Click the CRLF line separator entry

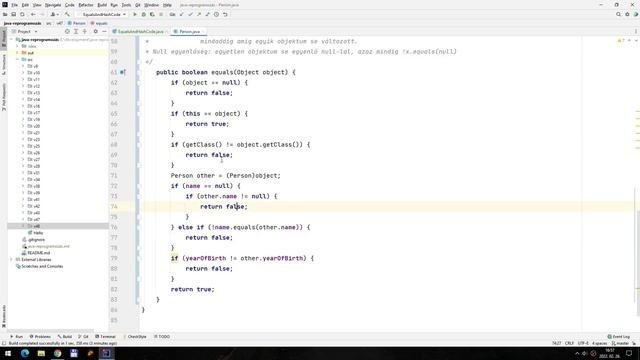pos(569,343)
